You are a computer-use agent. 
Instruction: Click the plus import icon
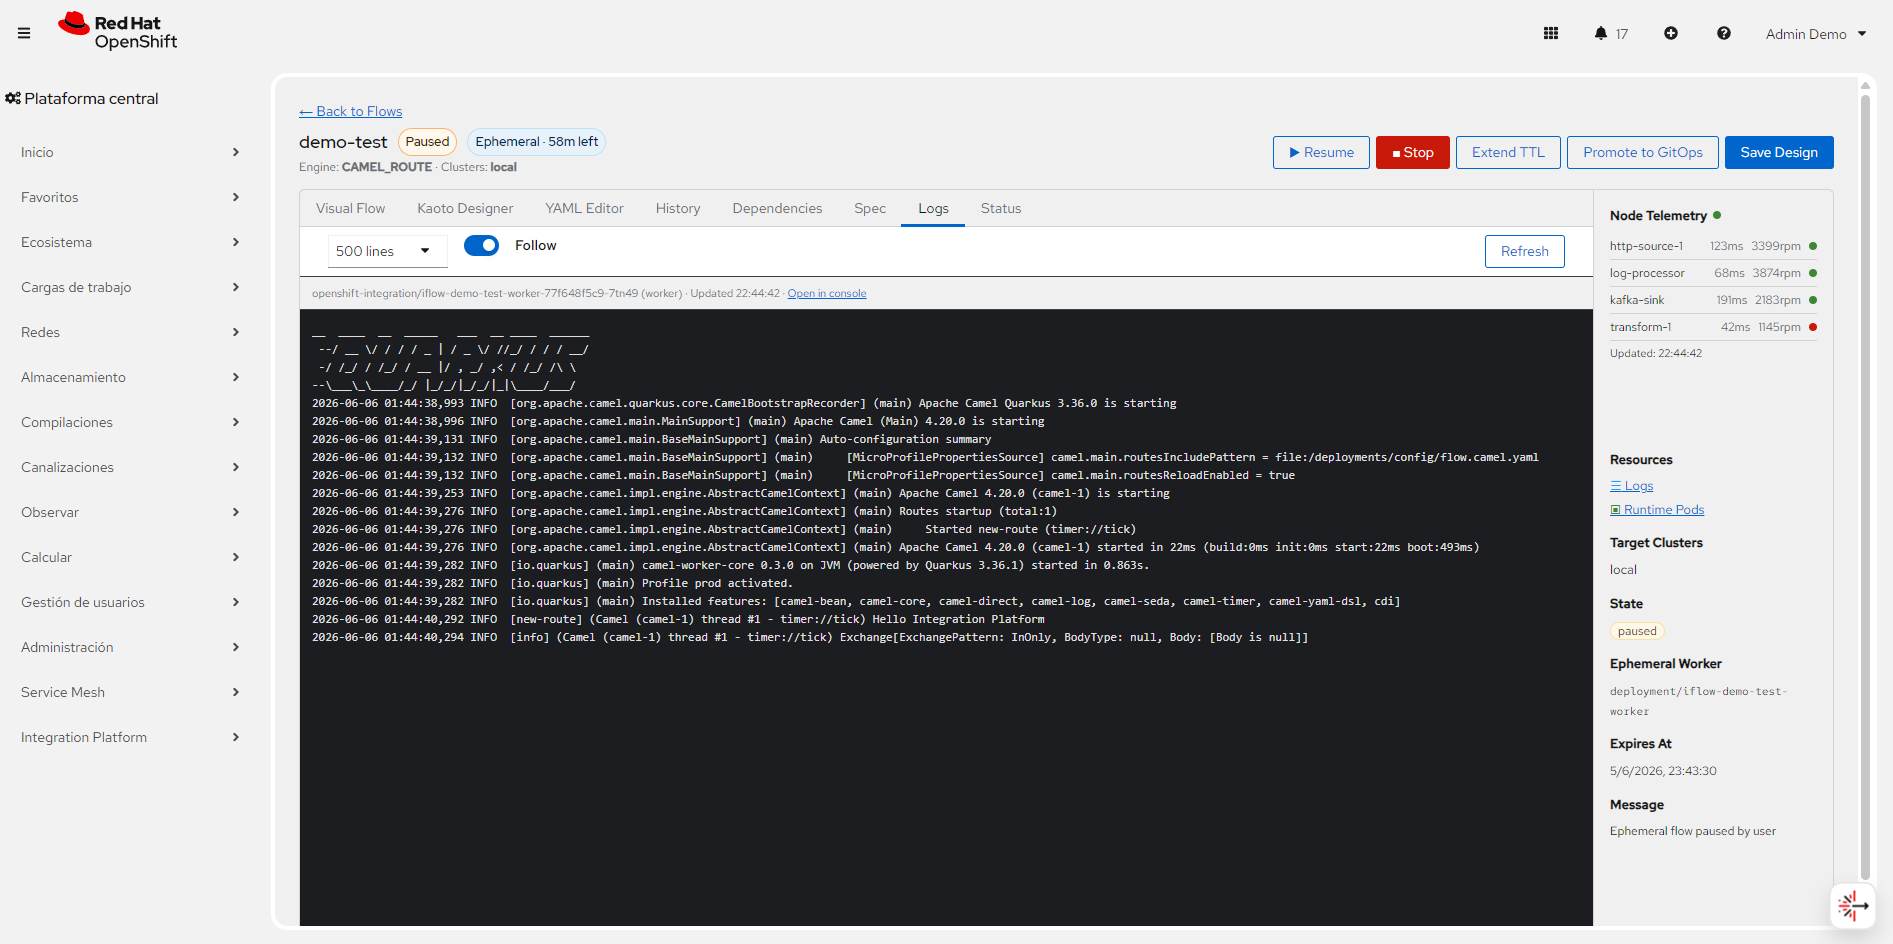click(1671, 33)
